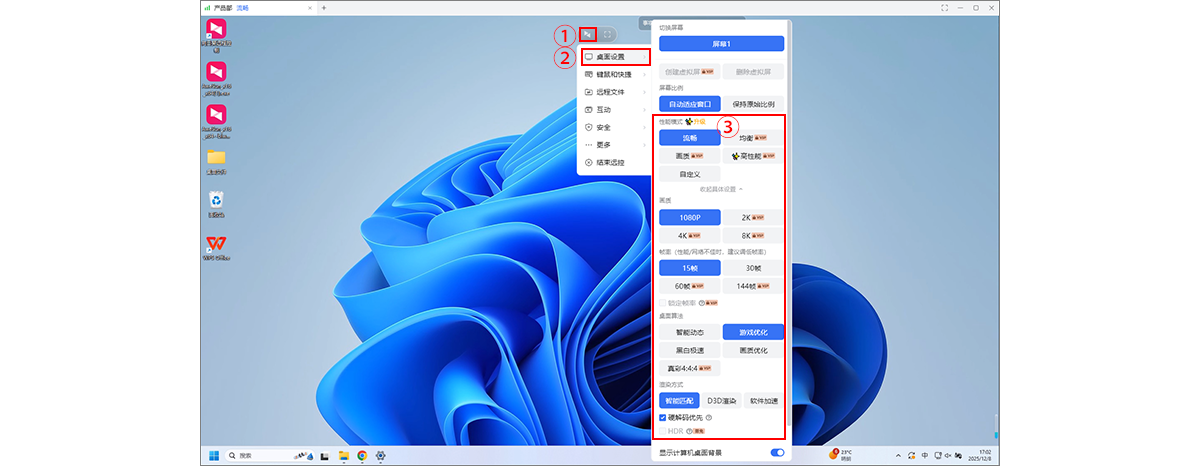
Task: Add a new session tab with plus
Action: pos(323,7)
